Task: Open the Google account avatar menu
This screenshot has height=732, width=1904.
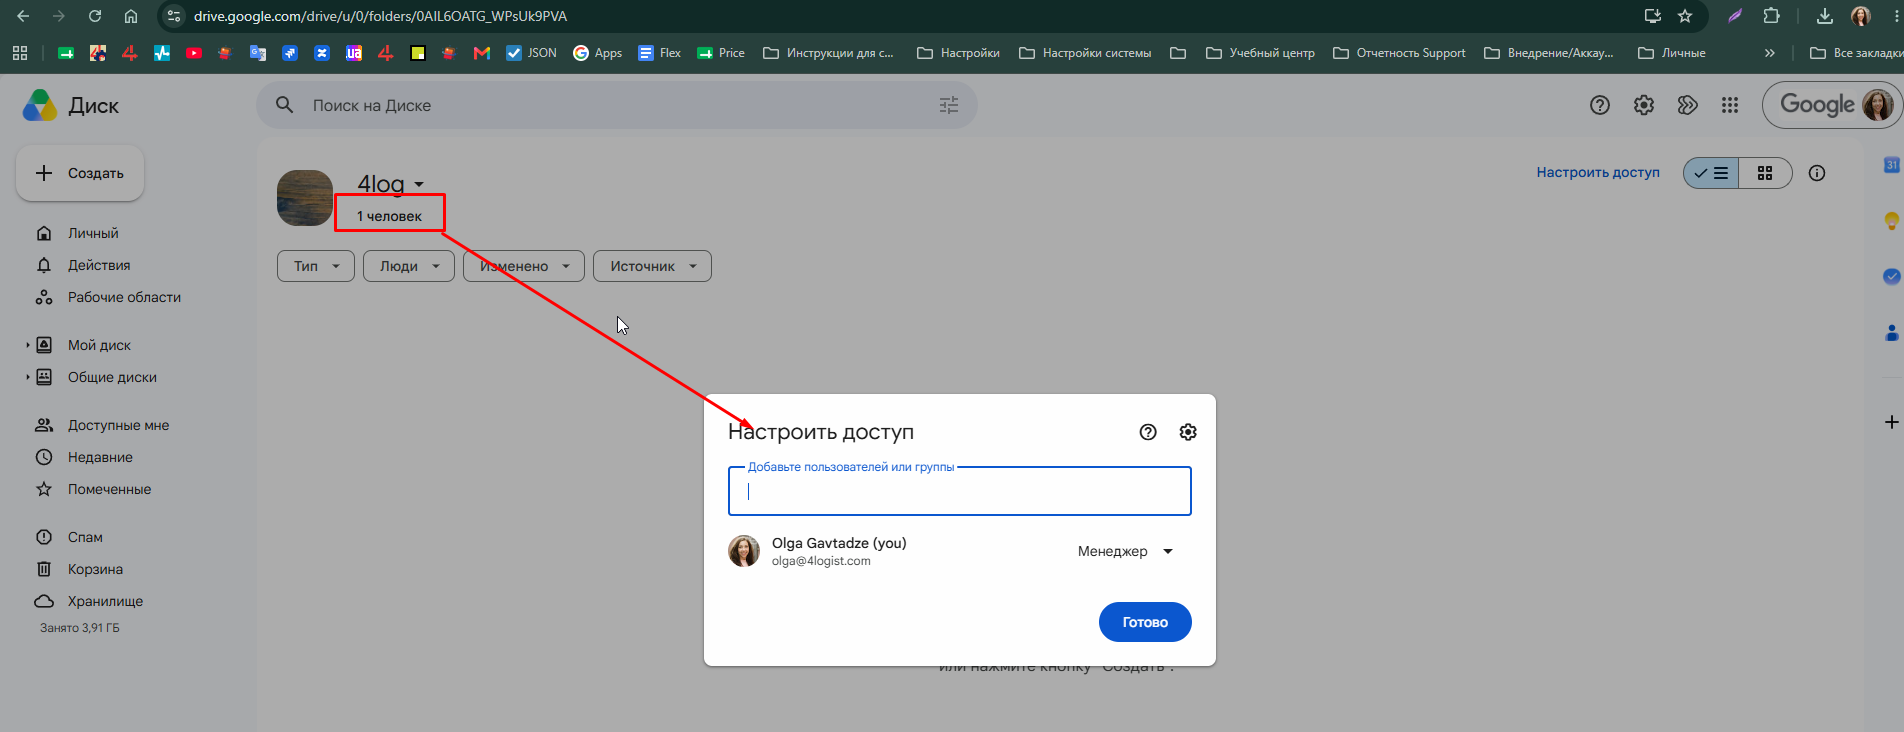Action: tap(1877, 105)
